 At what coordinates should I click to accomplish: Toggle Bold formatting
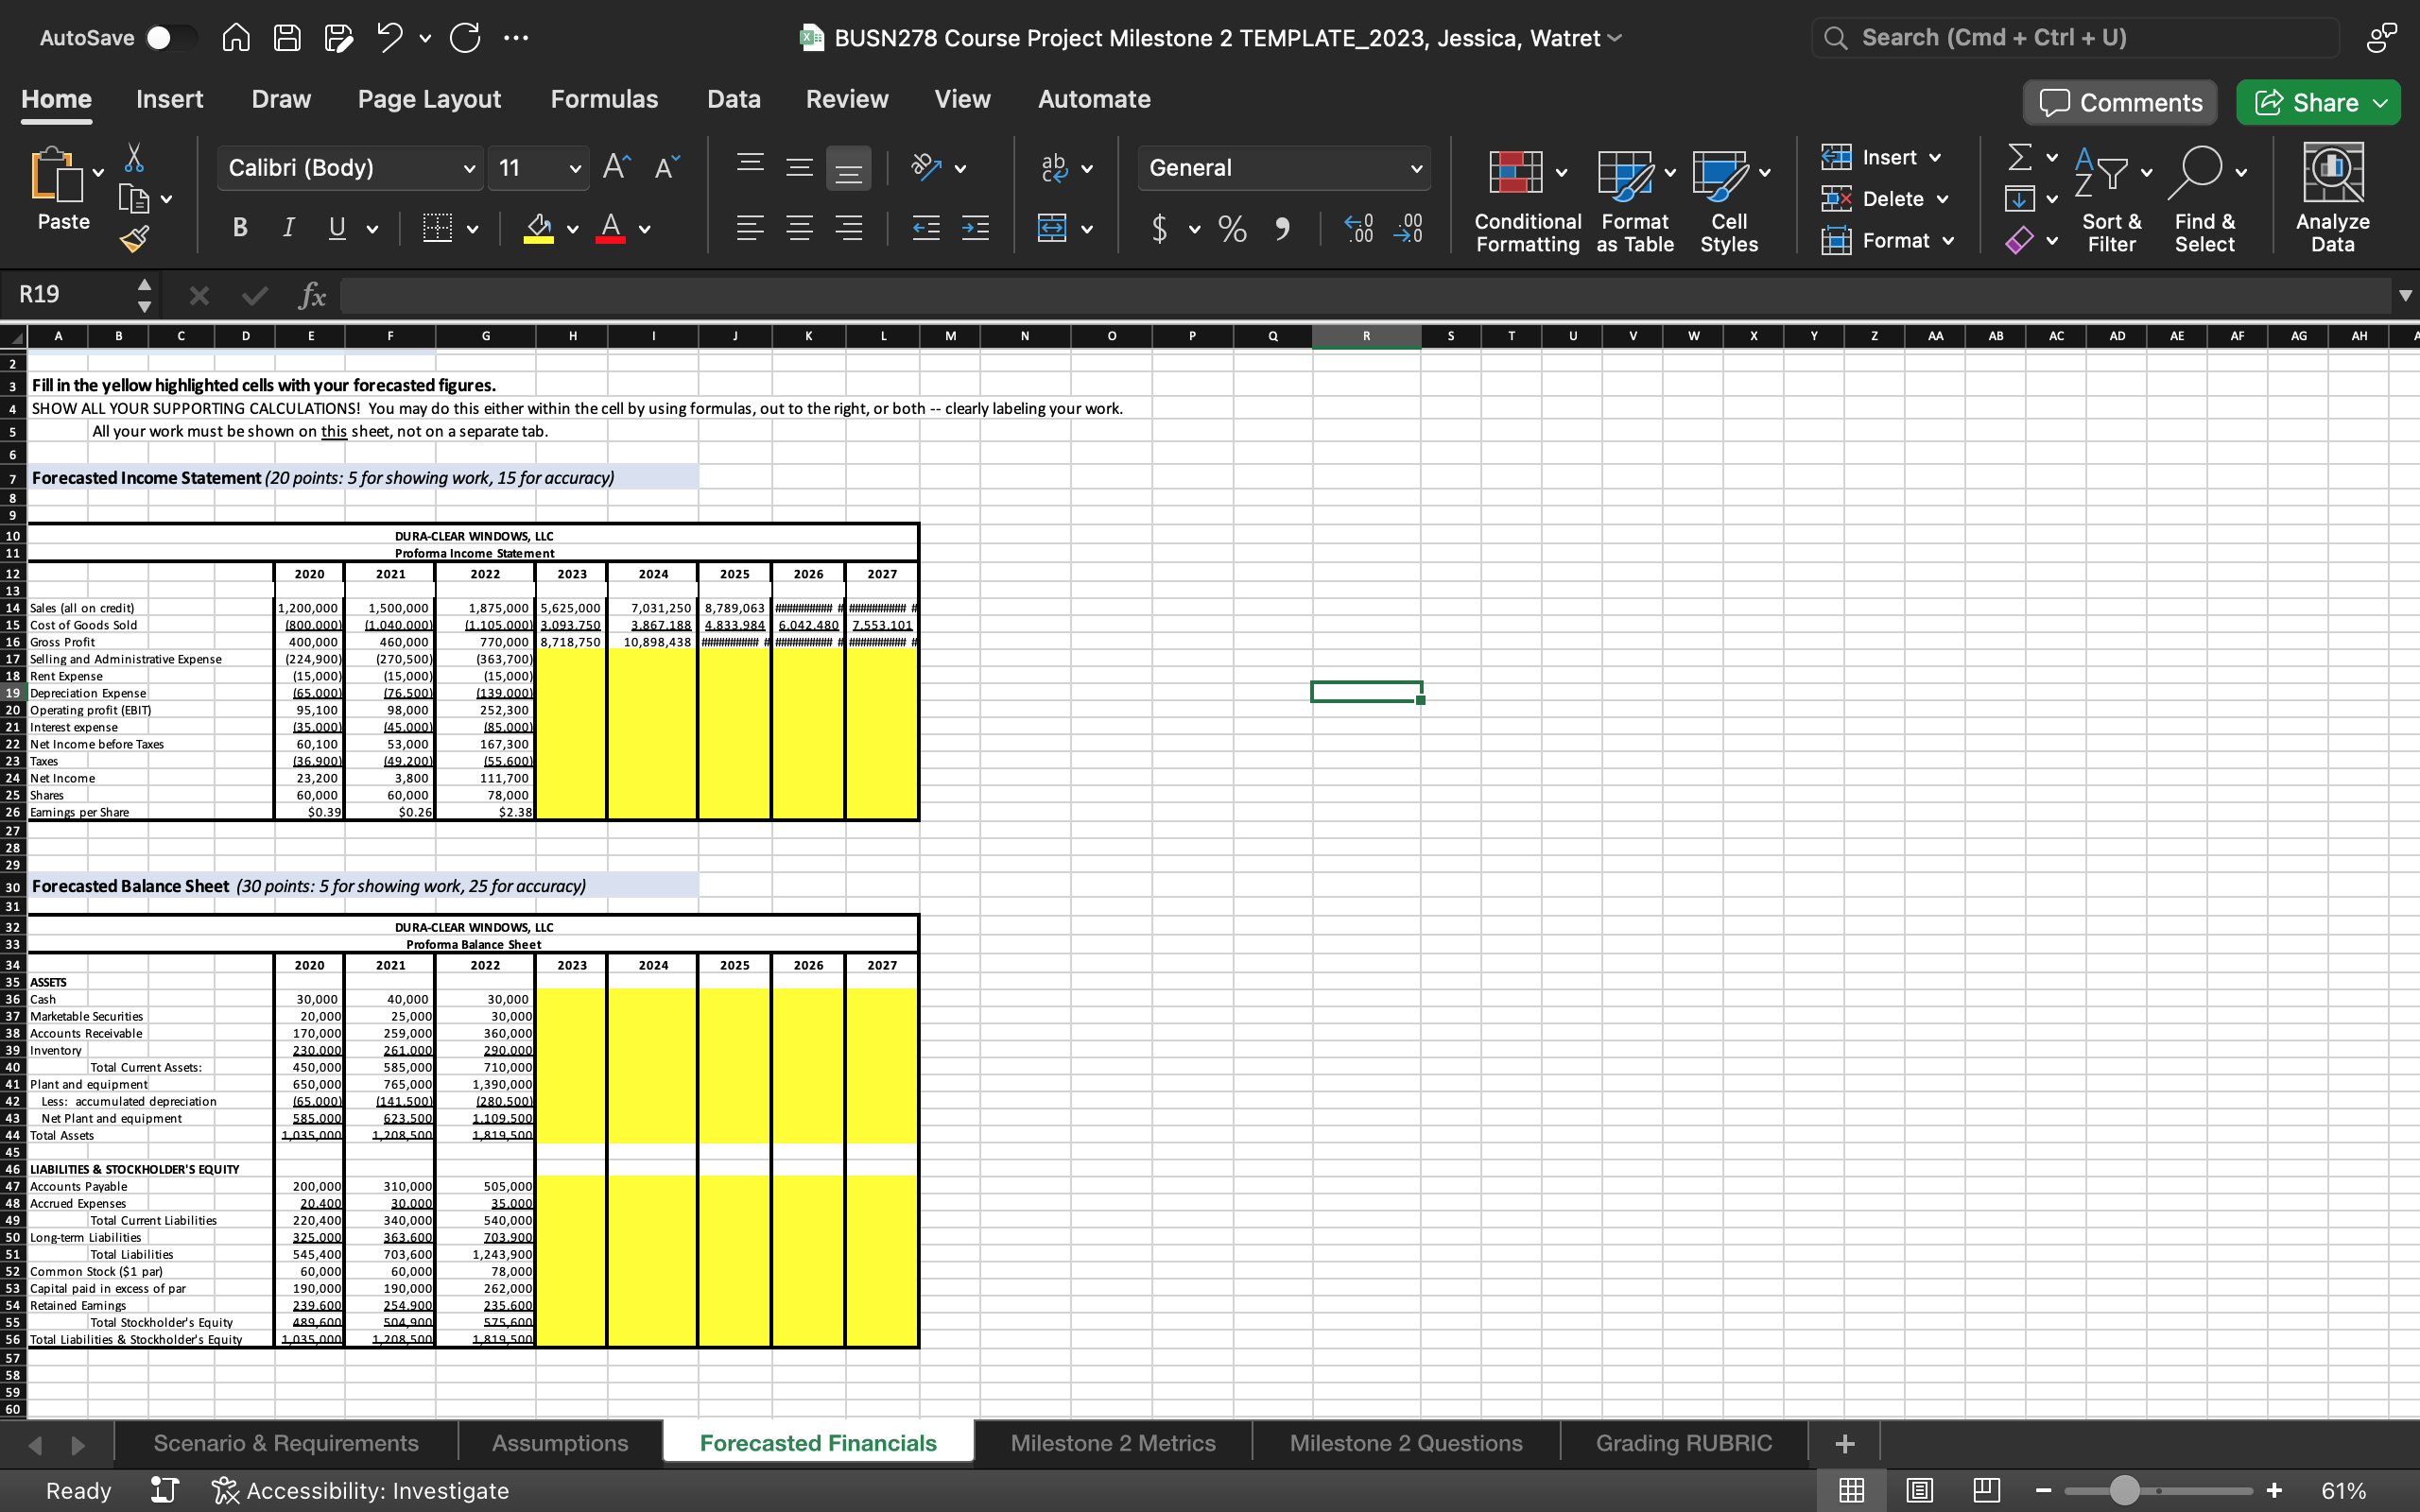click(x=240, y=228)
